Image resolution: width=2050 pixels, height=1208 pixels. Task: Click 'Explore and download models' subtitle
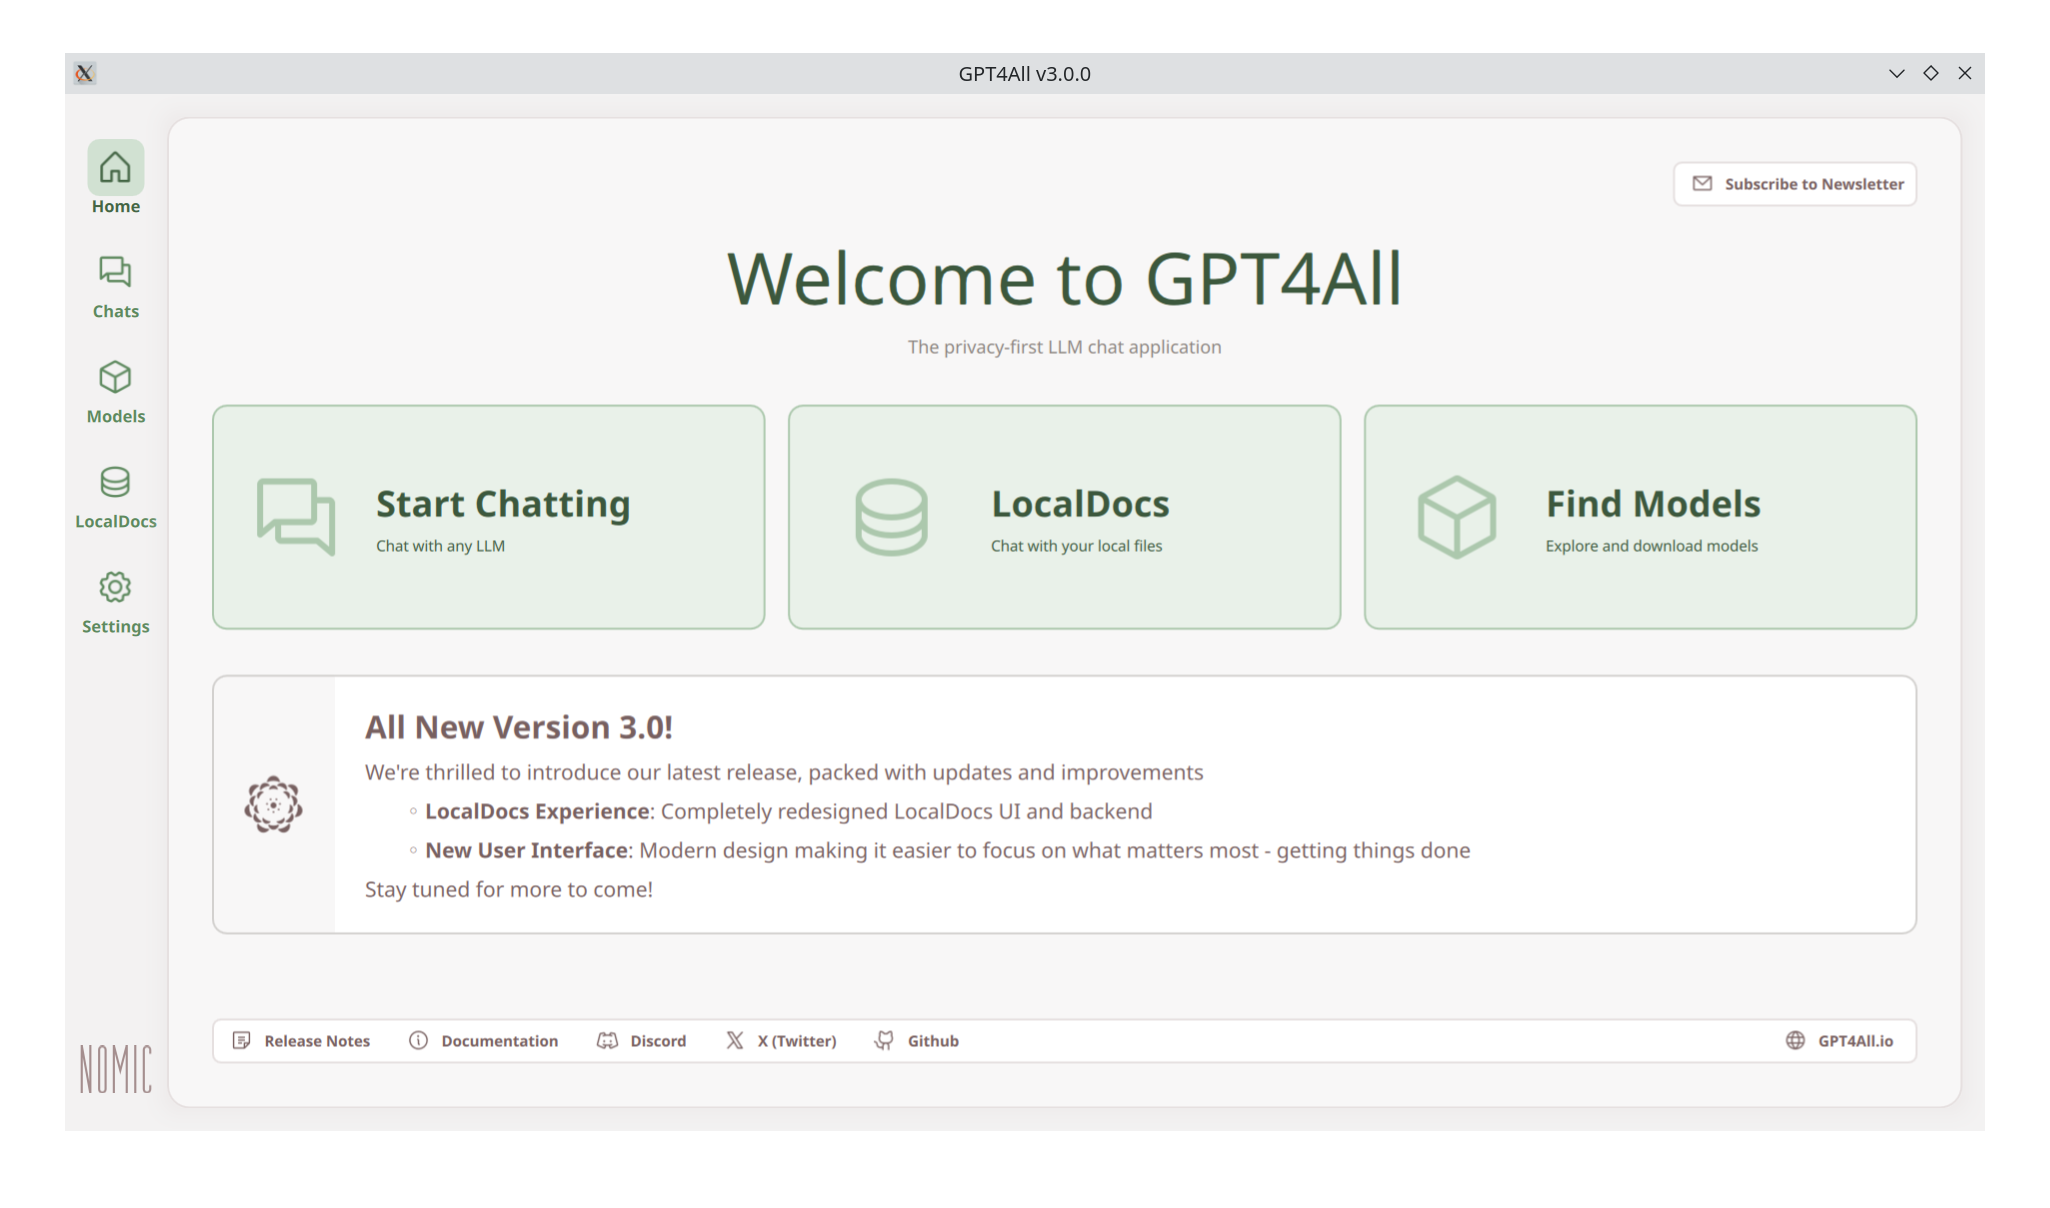coord(1652,546)
